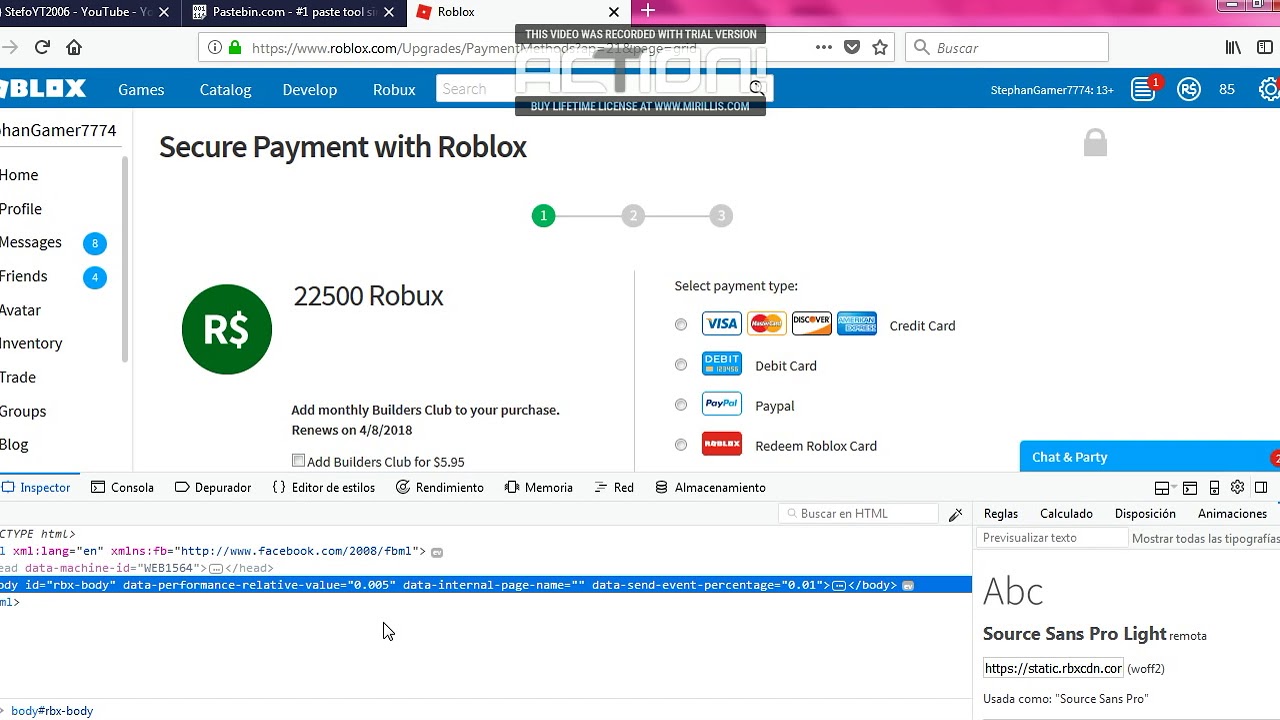
Task: Click the Visa card logo
Action: click(721, 324)
